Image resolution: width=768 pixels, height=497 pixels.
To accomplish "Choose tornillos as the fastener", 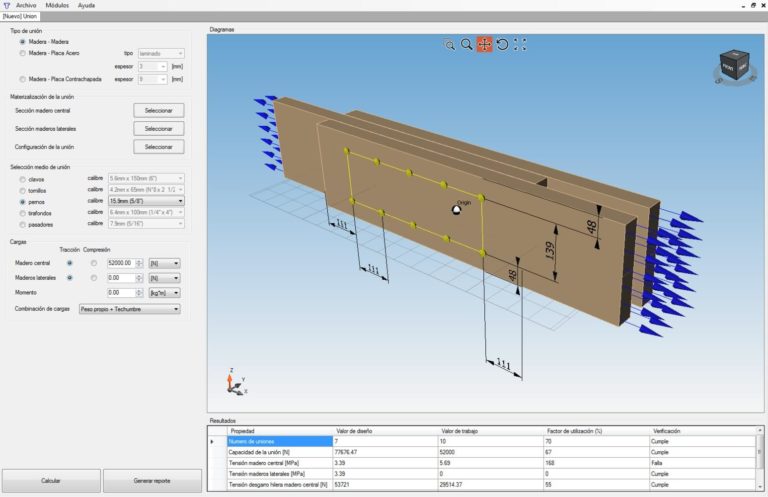I will [23, 191].
